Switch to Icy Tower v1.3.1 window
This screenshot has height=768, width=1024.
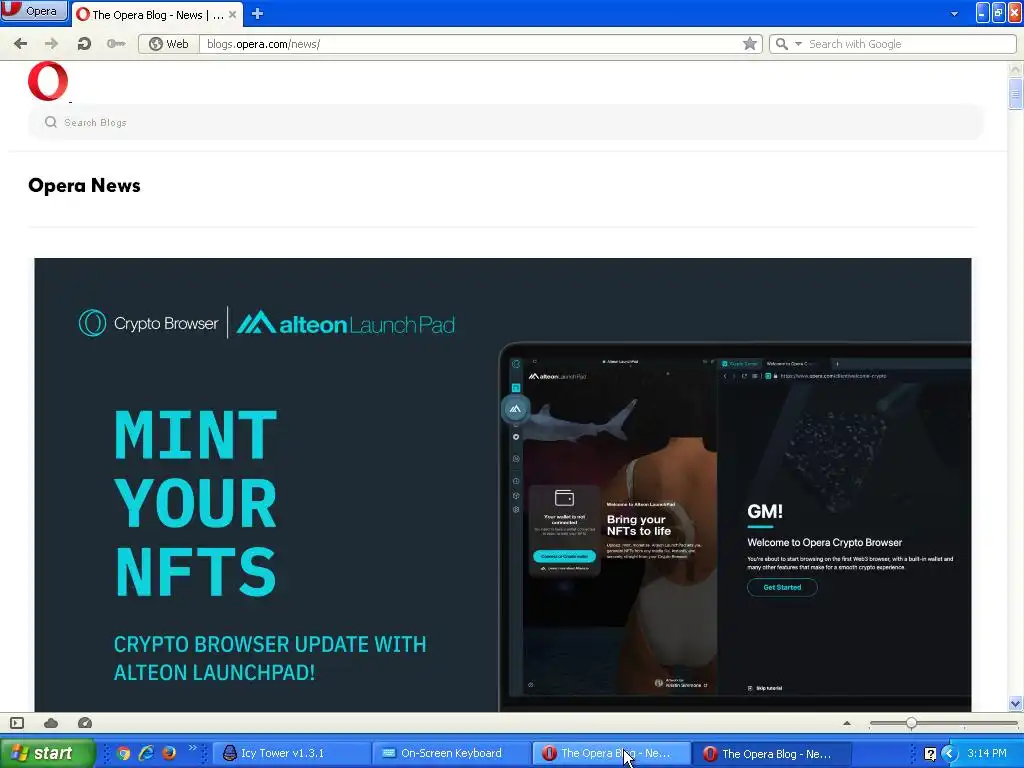[x=291, y=753]
